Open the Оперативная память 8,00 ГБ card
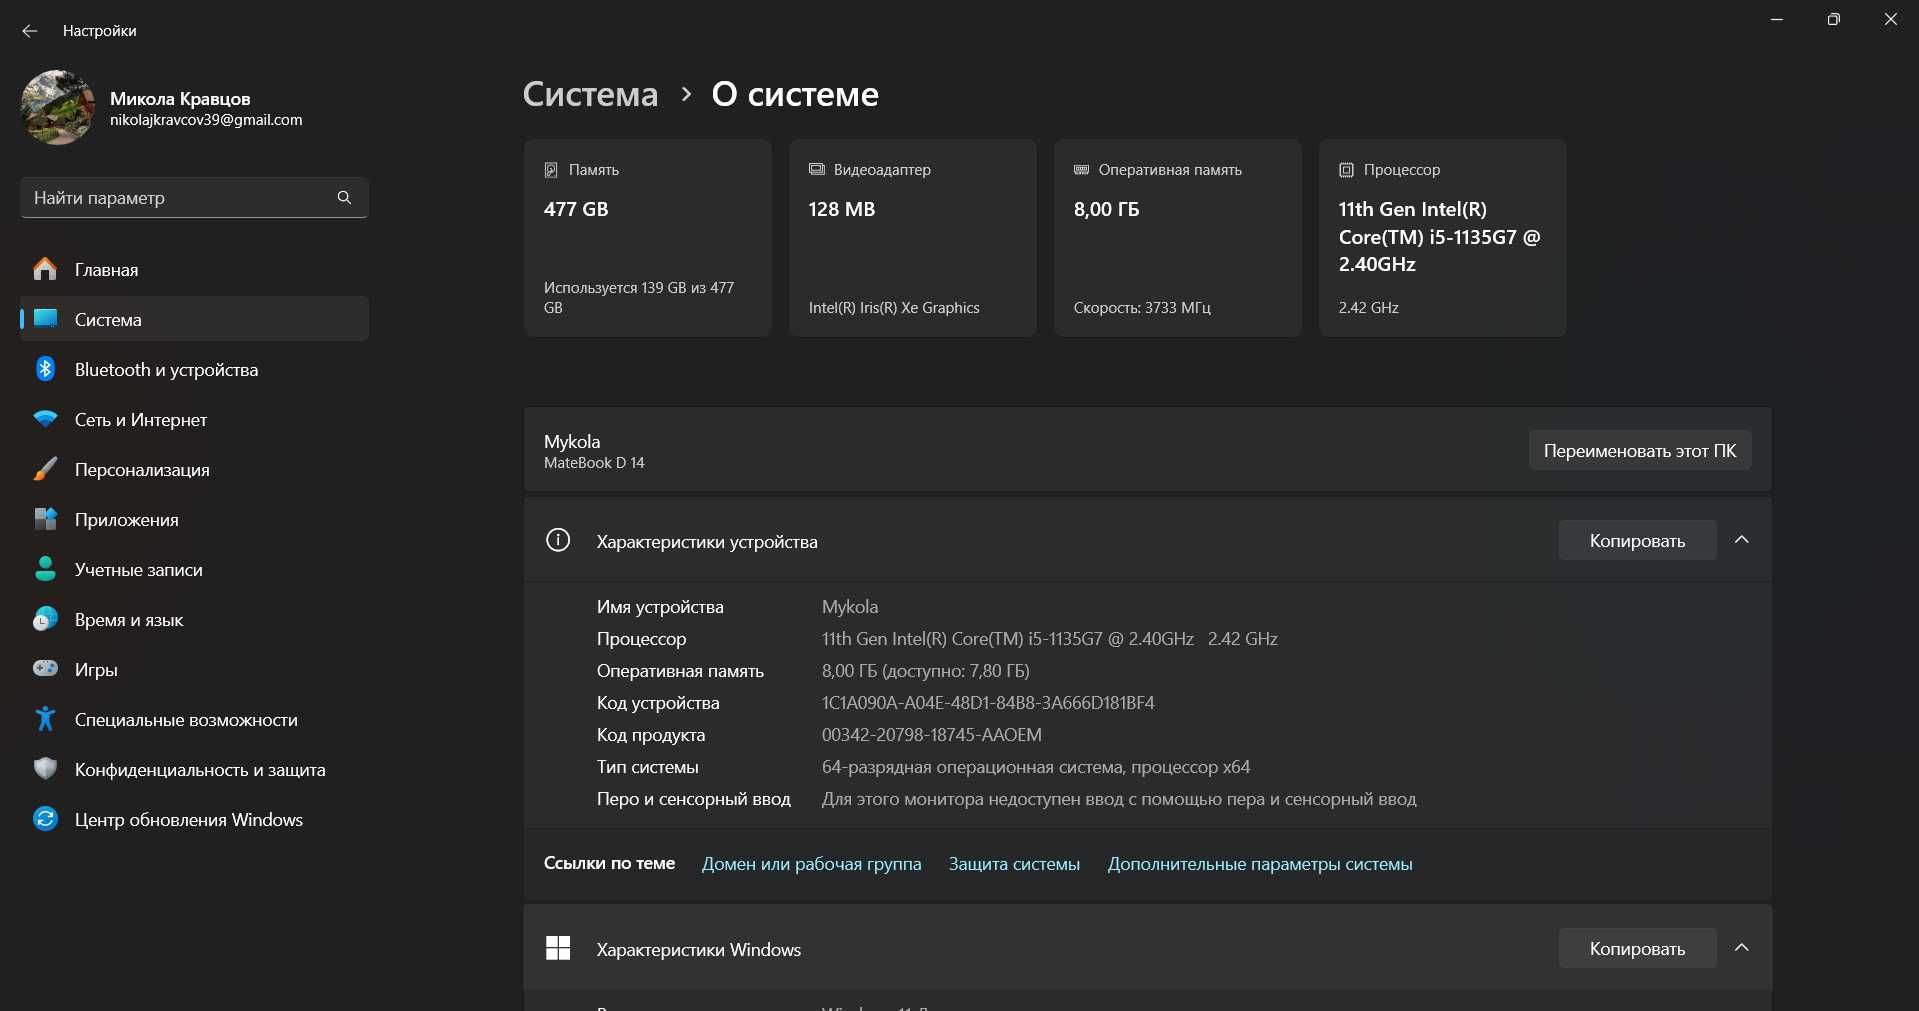This screenshot has height=1011, width=1919. 1178,238
